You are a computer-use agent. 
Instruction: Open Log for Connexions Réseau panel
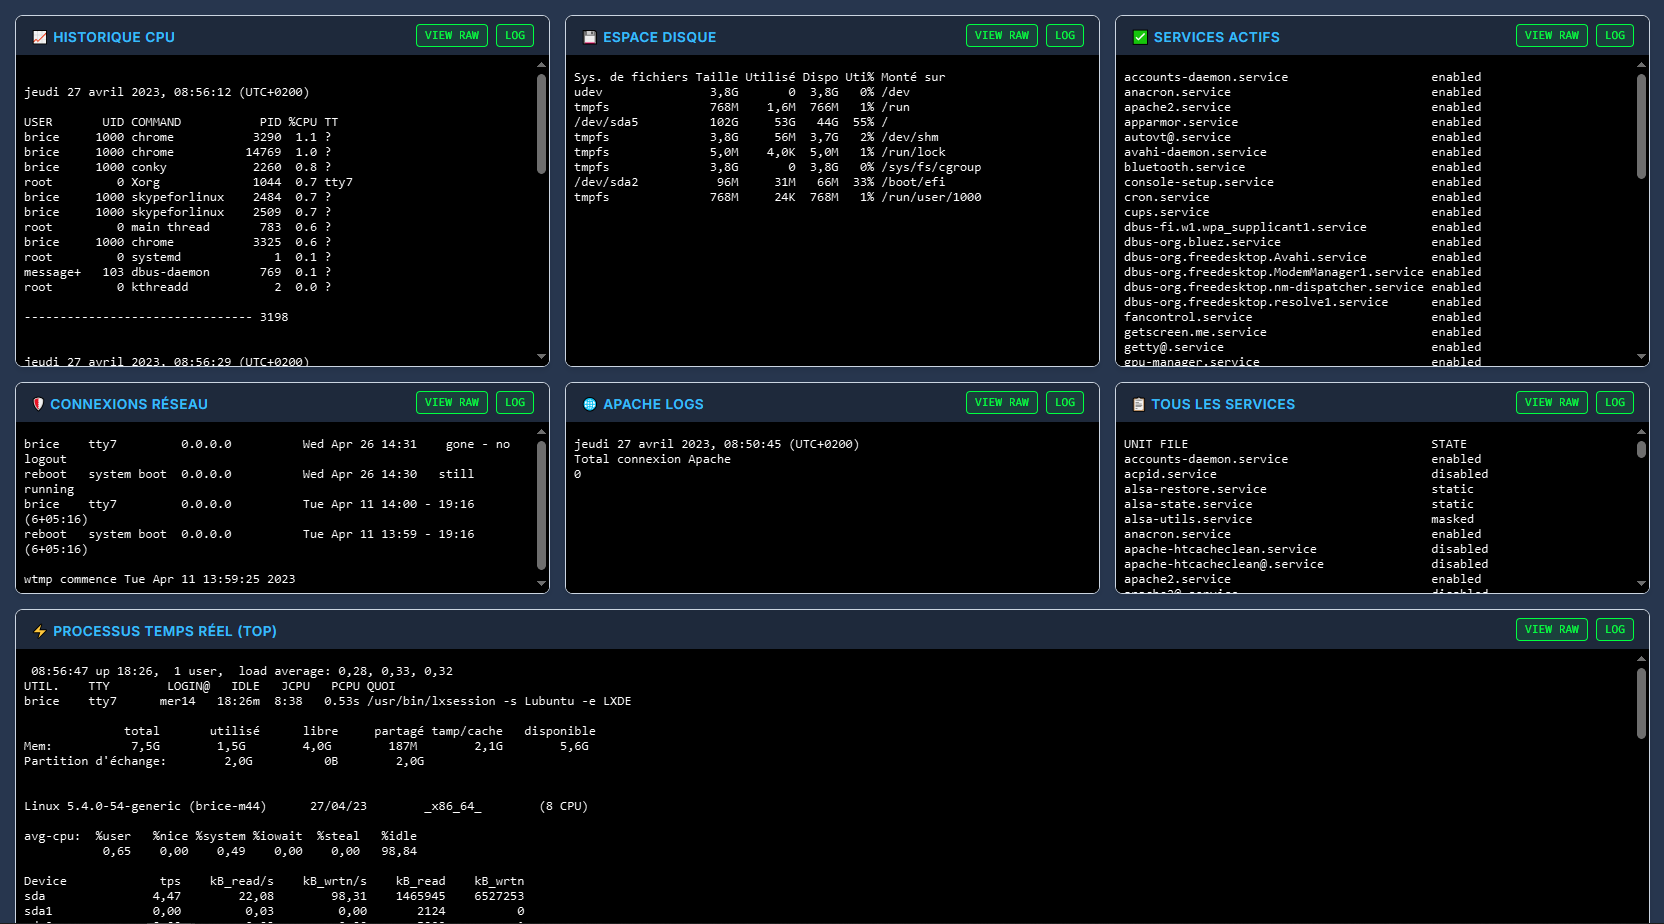point(515,402)
